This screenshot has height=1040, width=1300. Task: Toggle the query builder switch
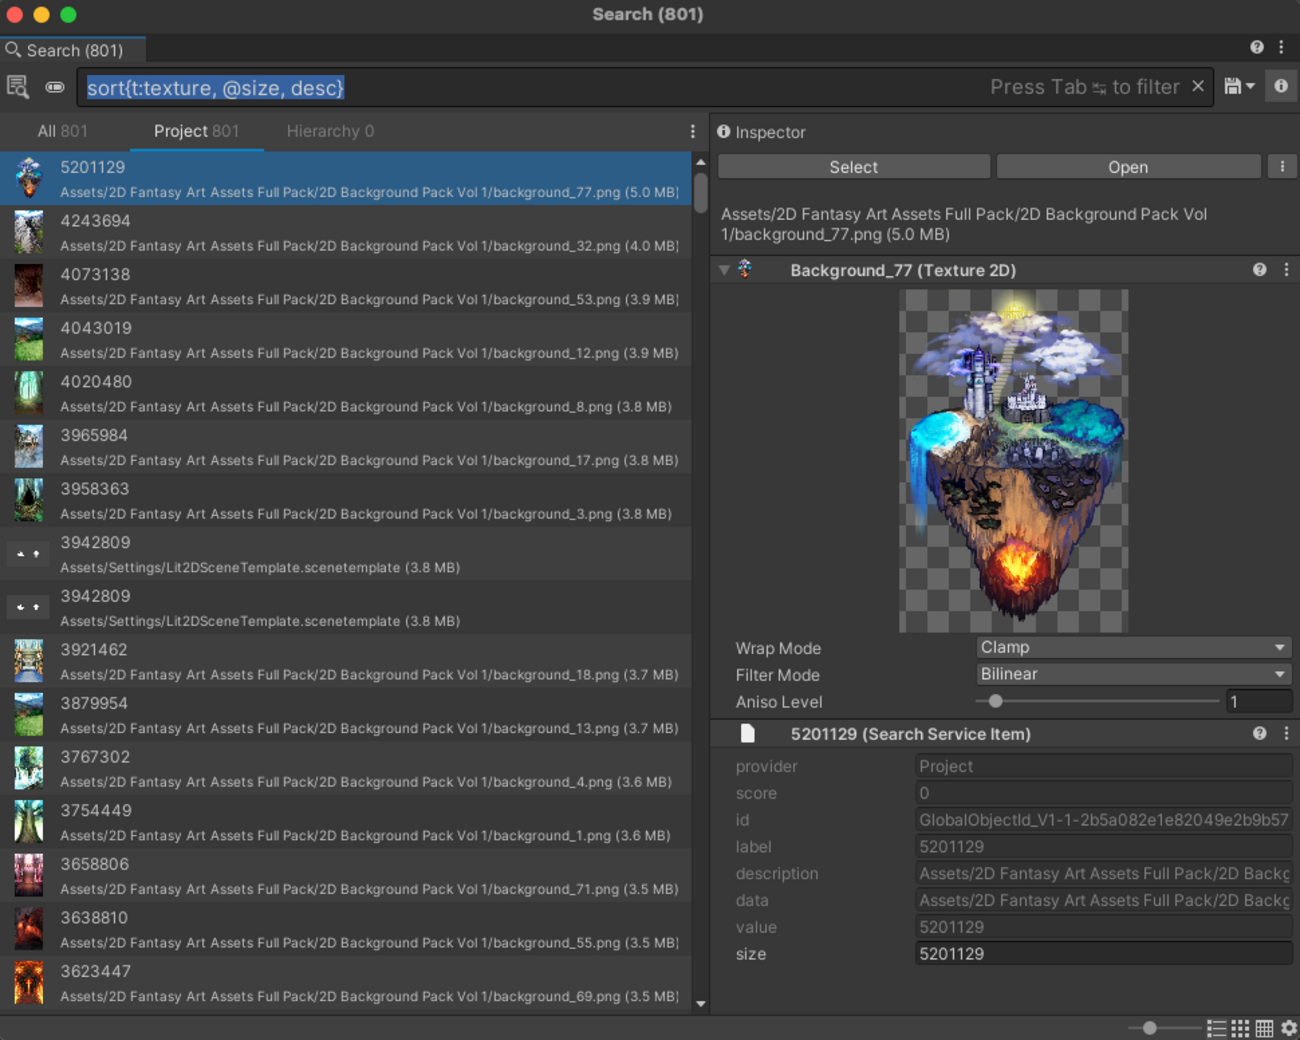(55, 87)
